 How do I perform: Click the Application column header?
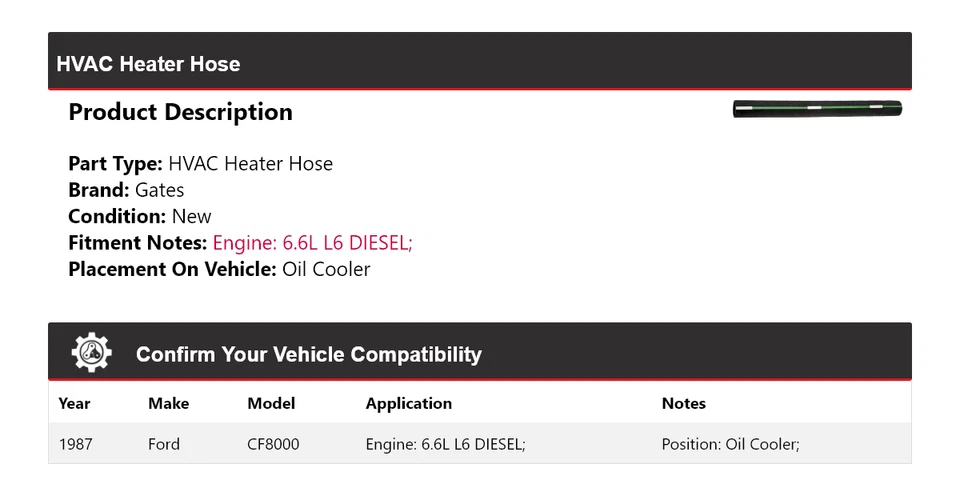408,403
